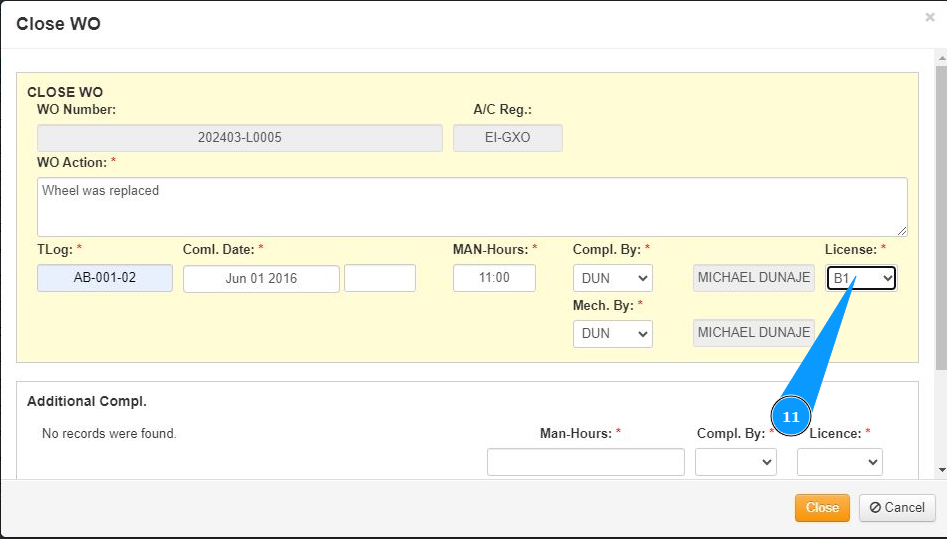
Task: Click the WO Action text area
Action: click(472, 207)
